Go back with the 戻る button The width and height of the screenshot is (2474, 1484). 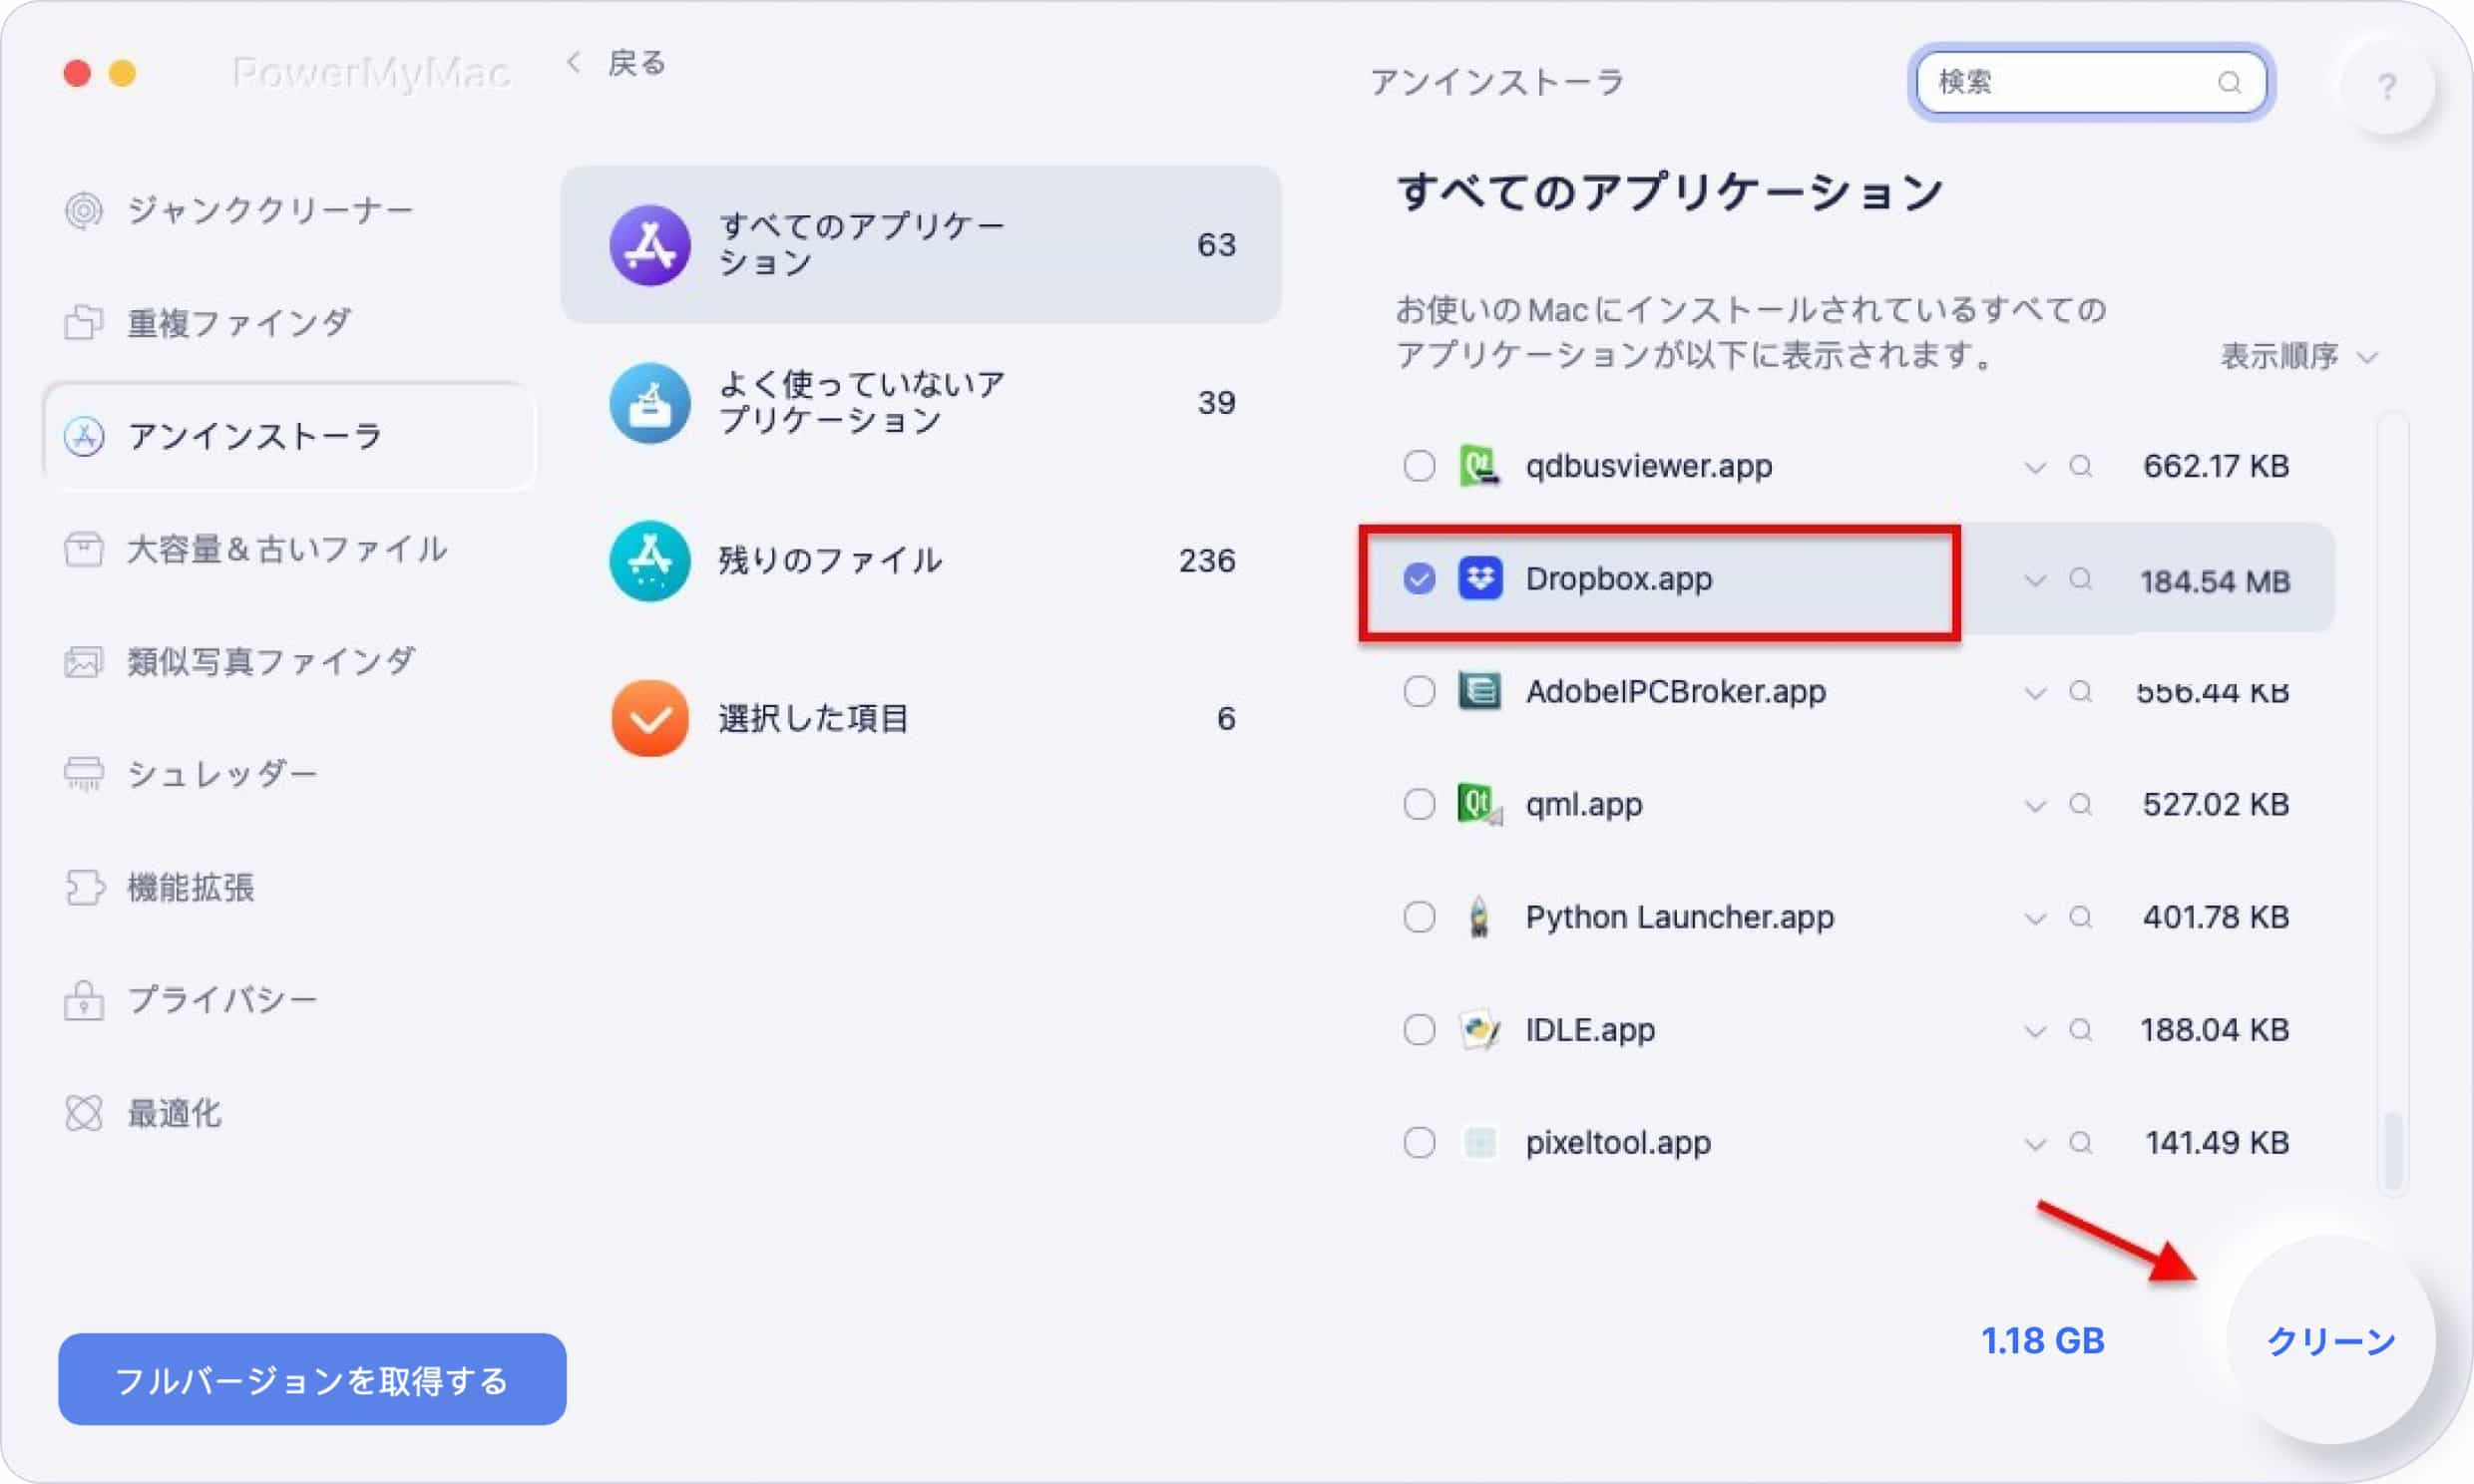(x=616, y=63)
